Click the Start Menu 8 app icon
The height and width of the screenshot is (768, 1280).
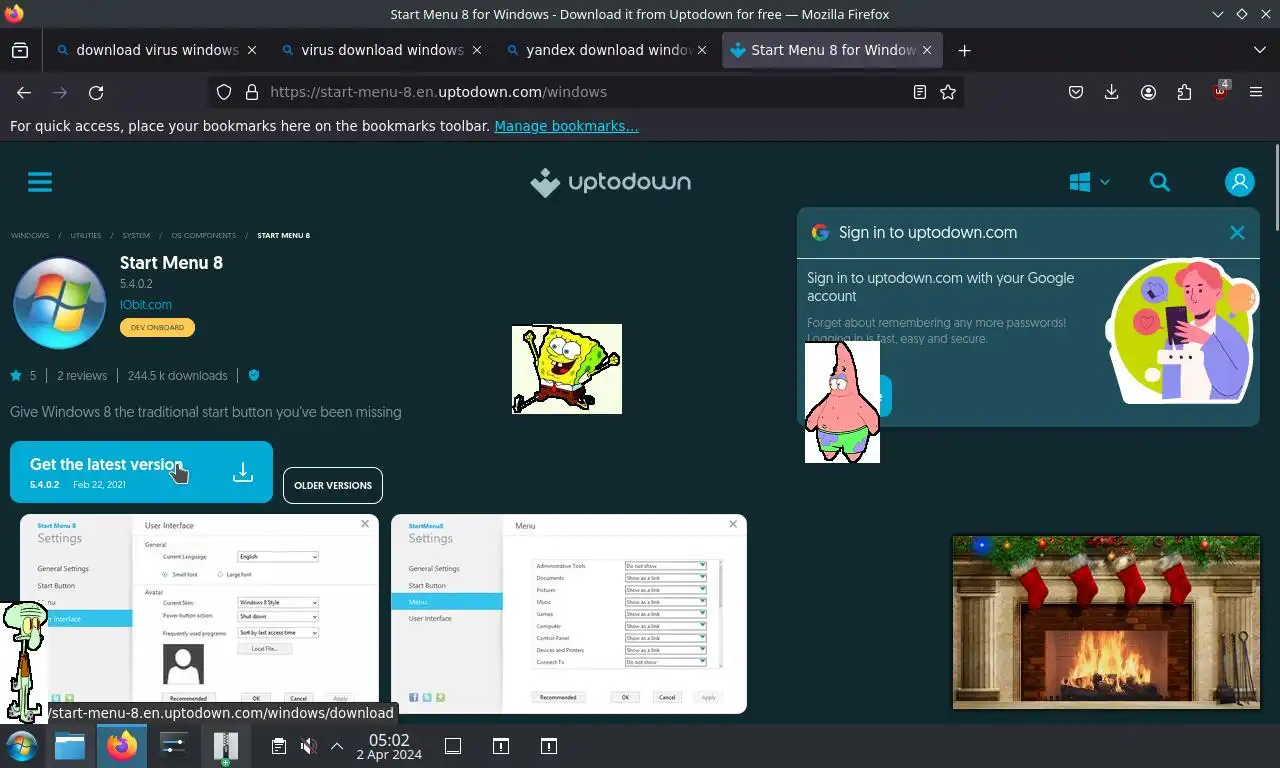click(x=59, y=303)
